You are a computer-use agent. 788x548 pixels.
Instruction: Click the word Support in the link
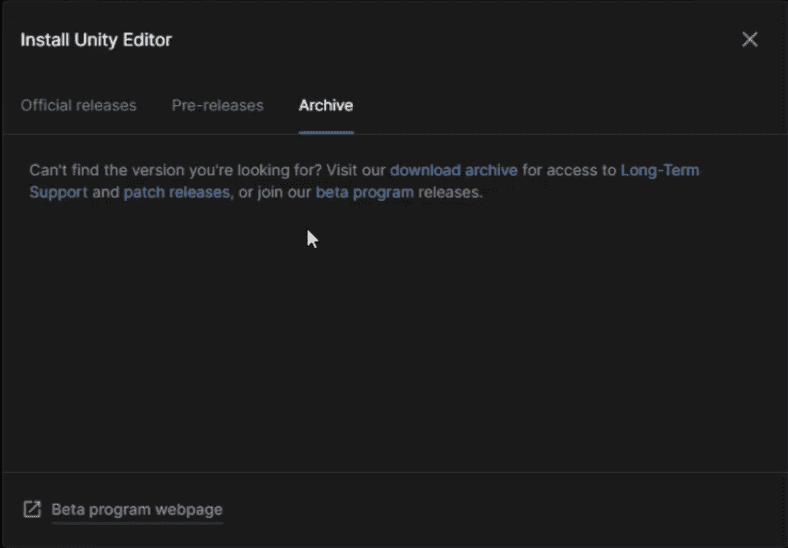coord(58,193)
